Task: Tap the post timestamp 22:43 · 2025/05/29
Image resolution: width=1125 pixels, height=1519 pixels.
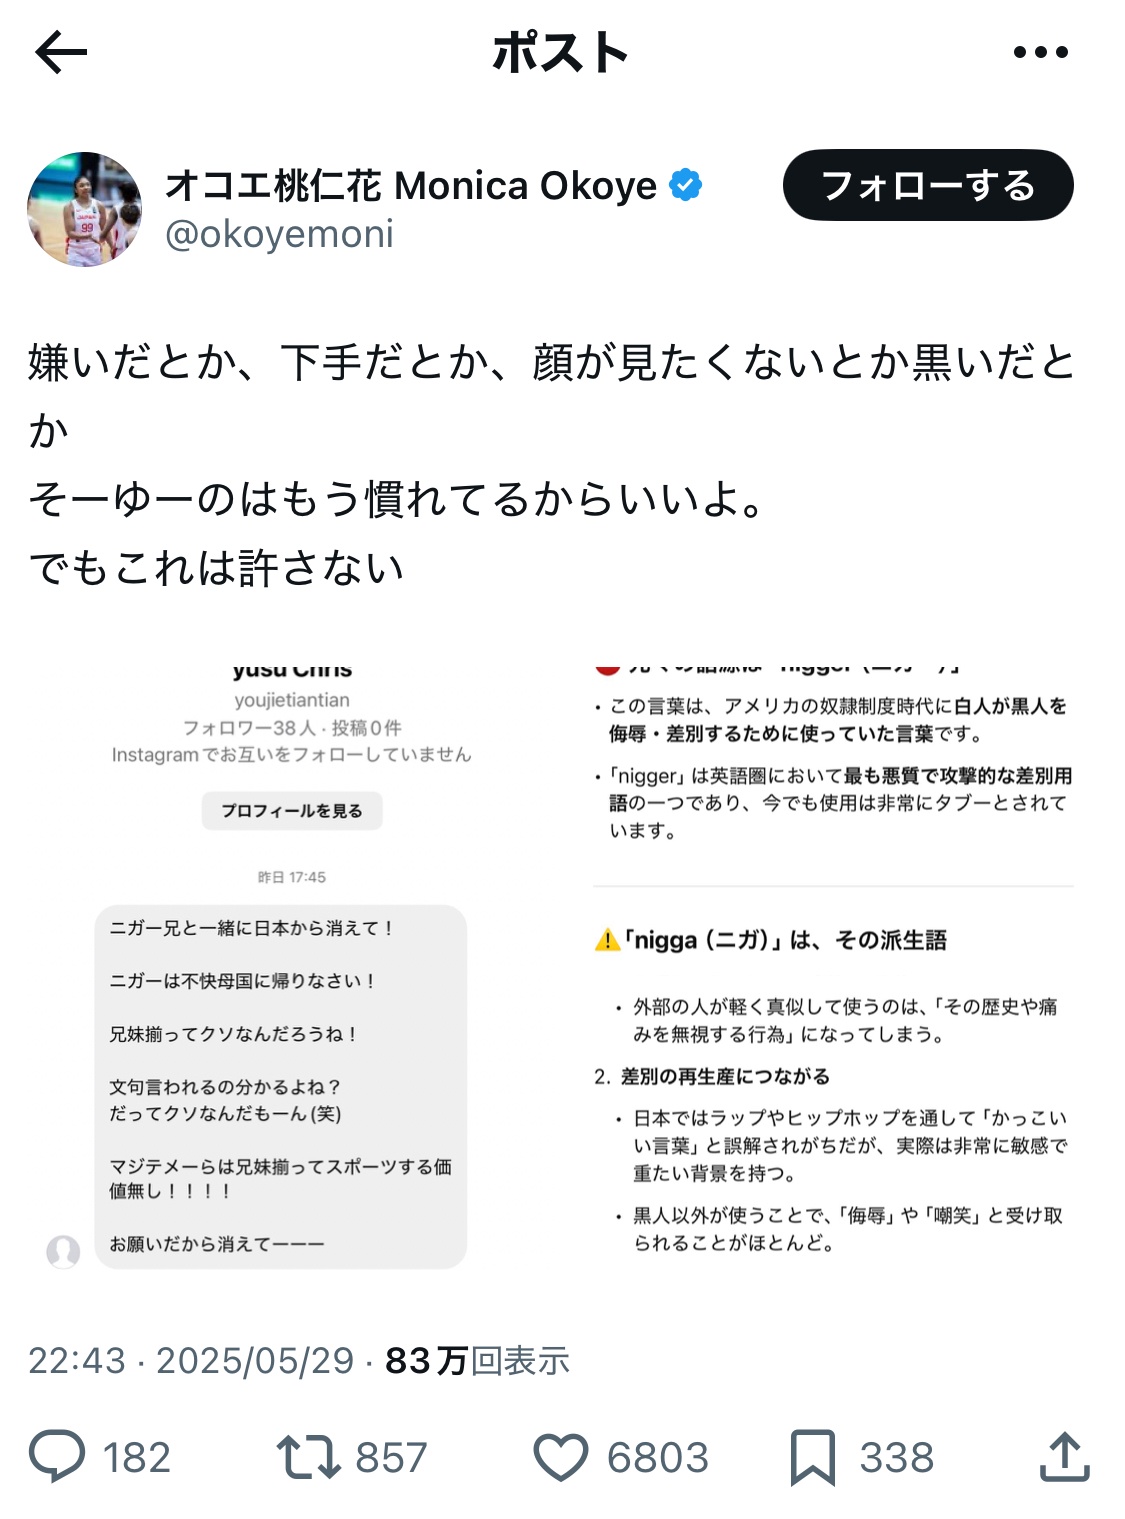Action: pos(191,1360)
